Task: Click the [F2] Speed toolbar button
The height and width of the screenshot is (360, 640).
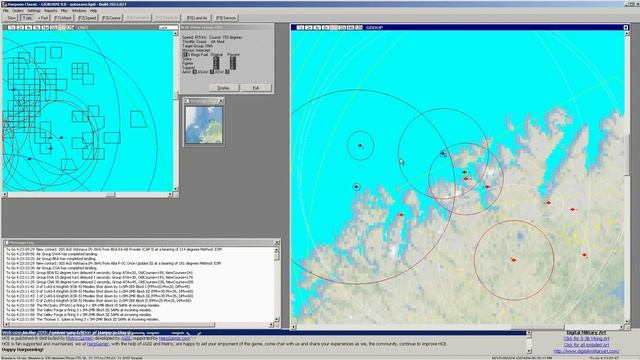Action: (x=87, y=18)
